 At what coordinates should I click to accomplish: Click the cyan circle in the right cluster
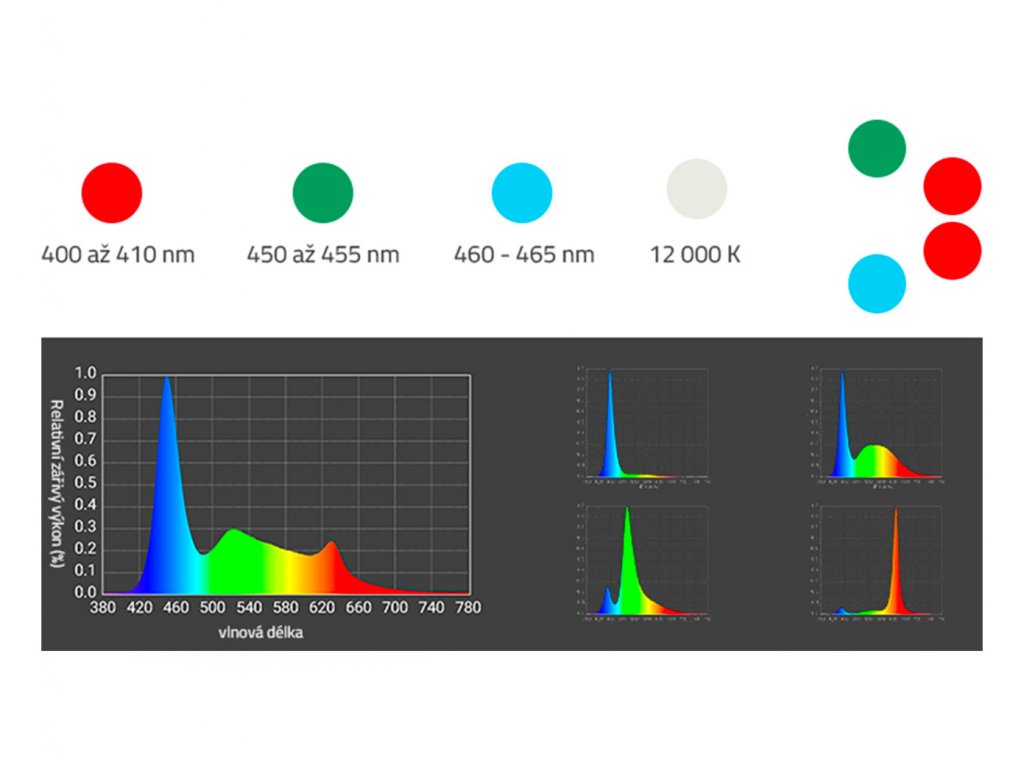(x=877, y=284)
